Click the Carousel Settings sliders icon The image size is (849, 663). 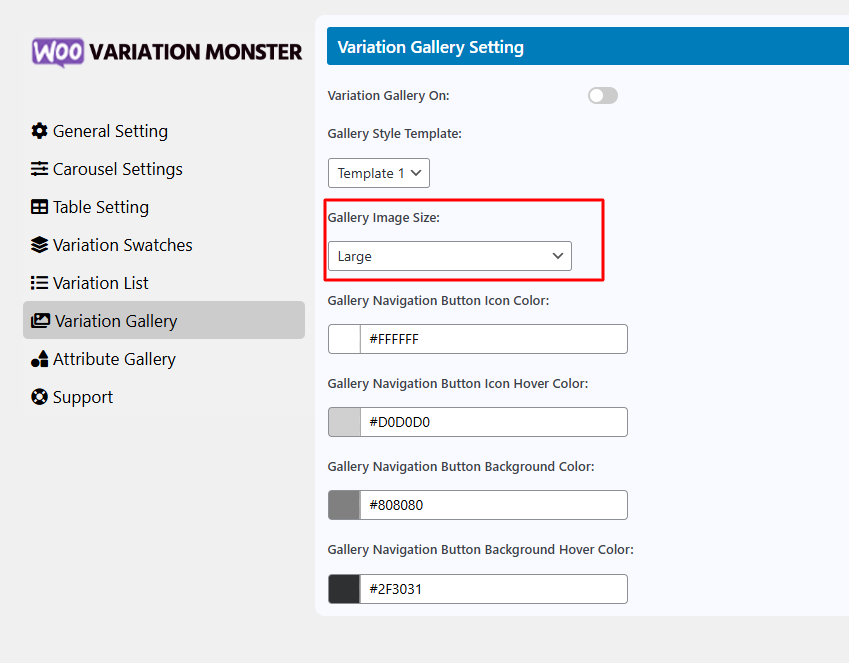[x=39, y=169]
